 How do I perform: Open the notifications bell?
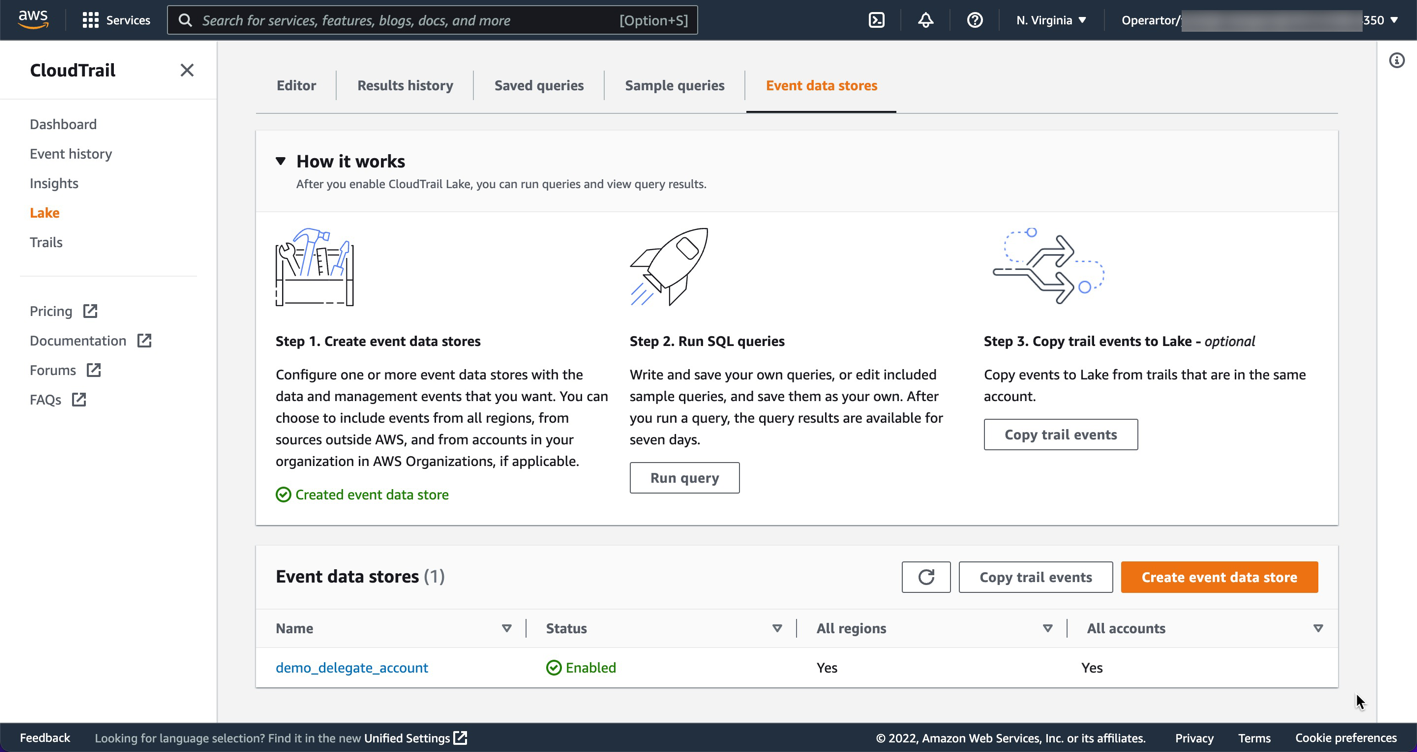(x=926, y=20)
